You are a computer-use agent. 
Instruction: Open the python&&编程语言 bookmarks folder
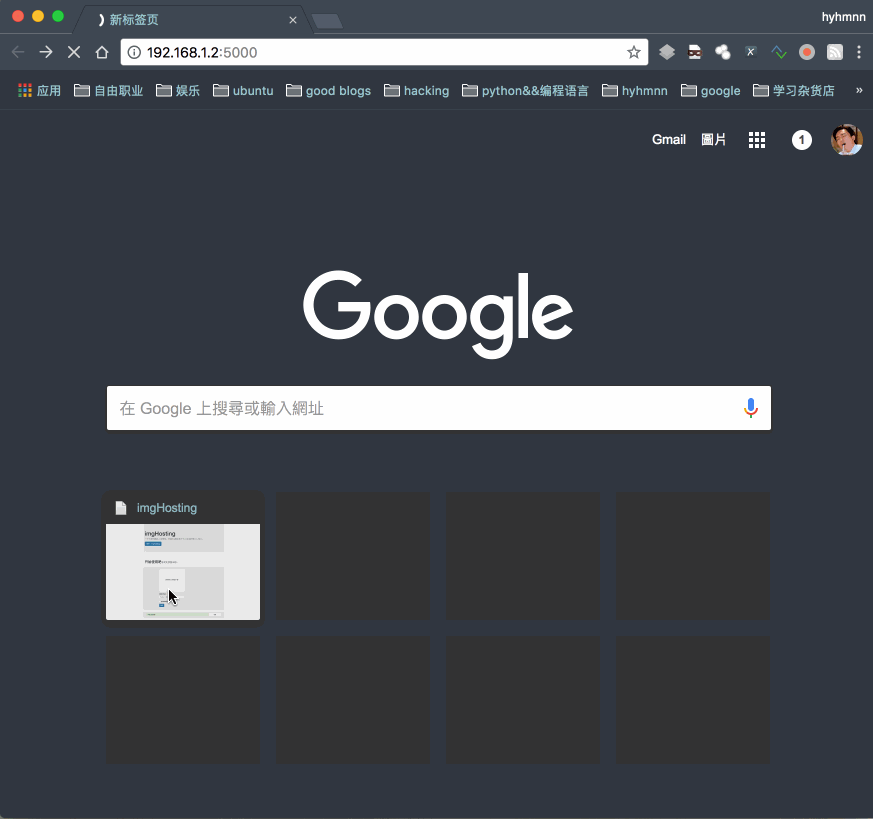tap(525, 91)
